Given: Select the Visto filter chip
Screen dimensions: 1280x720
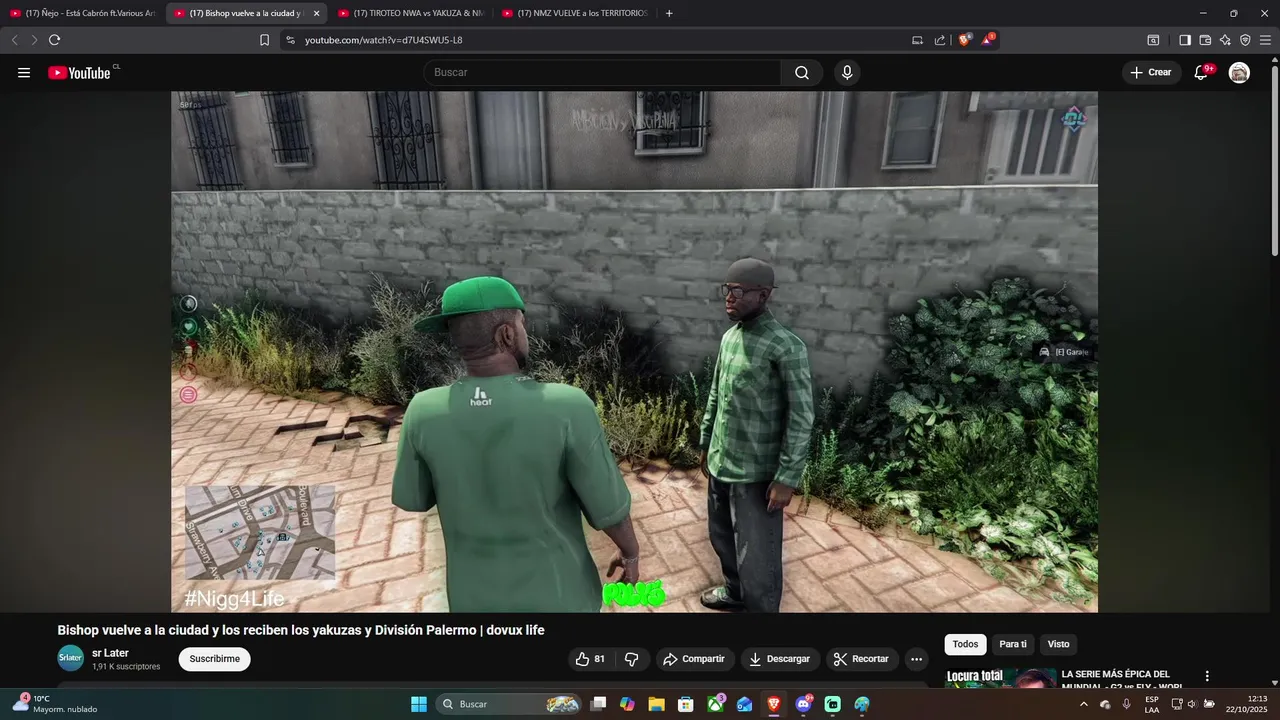Looking at the screenshot, I should click(1058, 644).
